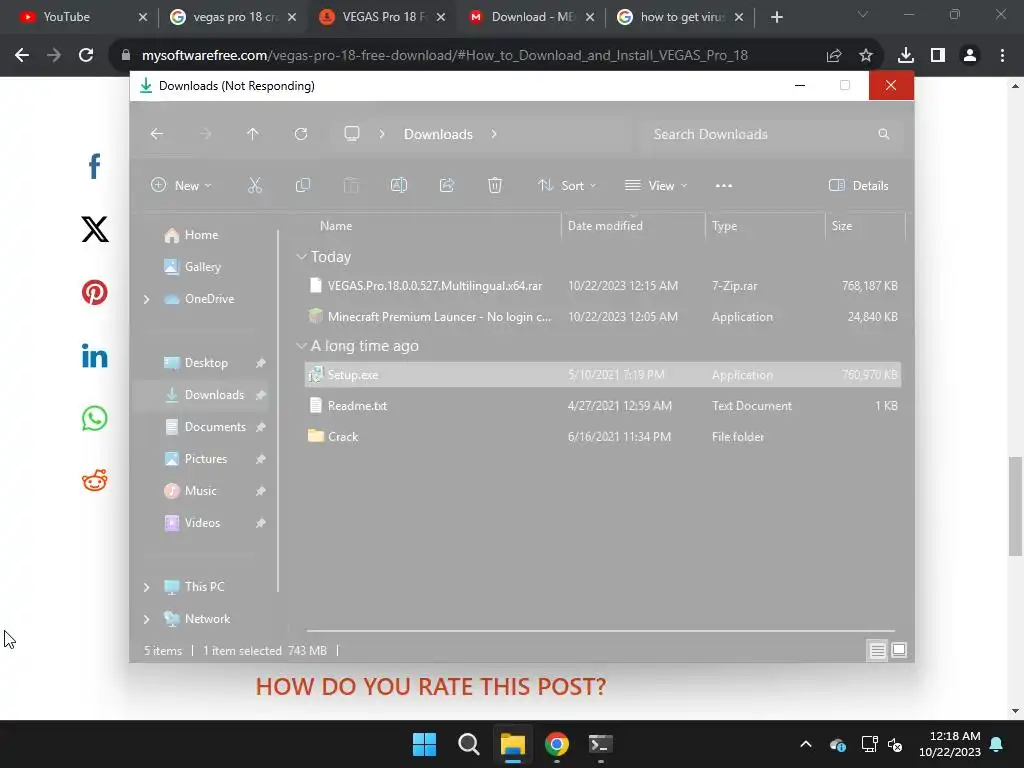Click Explorer's refresh icon
Image resolution: width=1024 pixels, height=768 pixels.
(x=301, y=134)
